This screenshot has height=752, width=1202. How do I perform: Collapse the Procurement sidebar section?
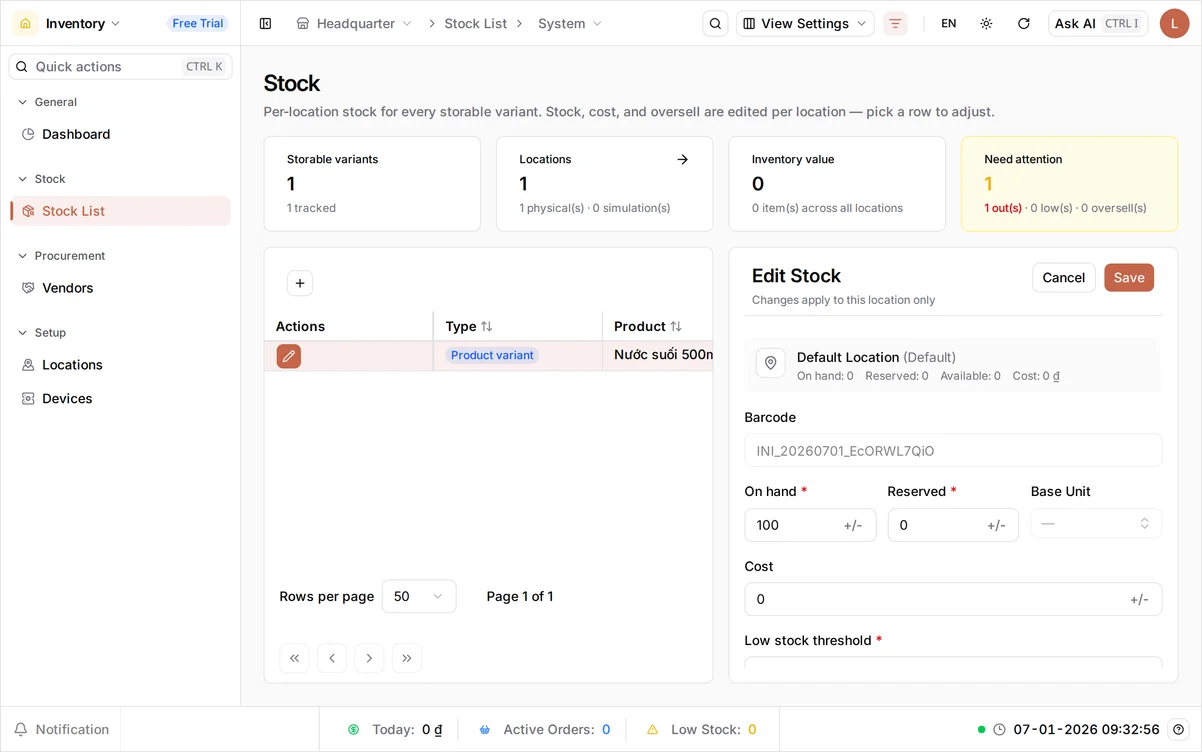(x=62, y=256)
